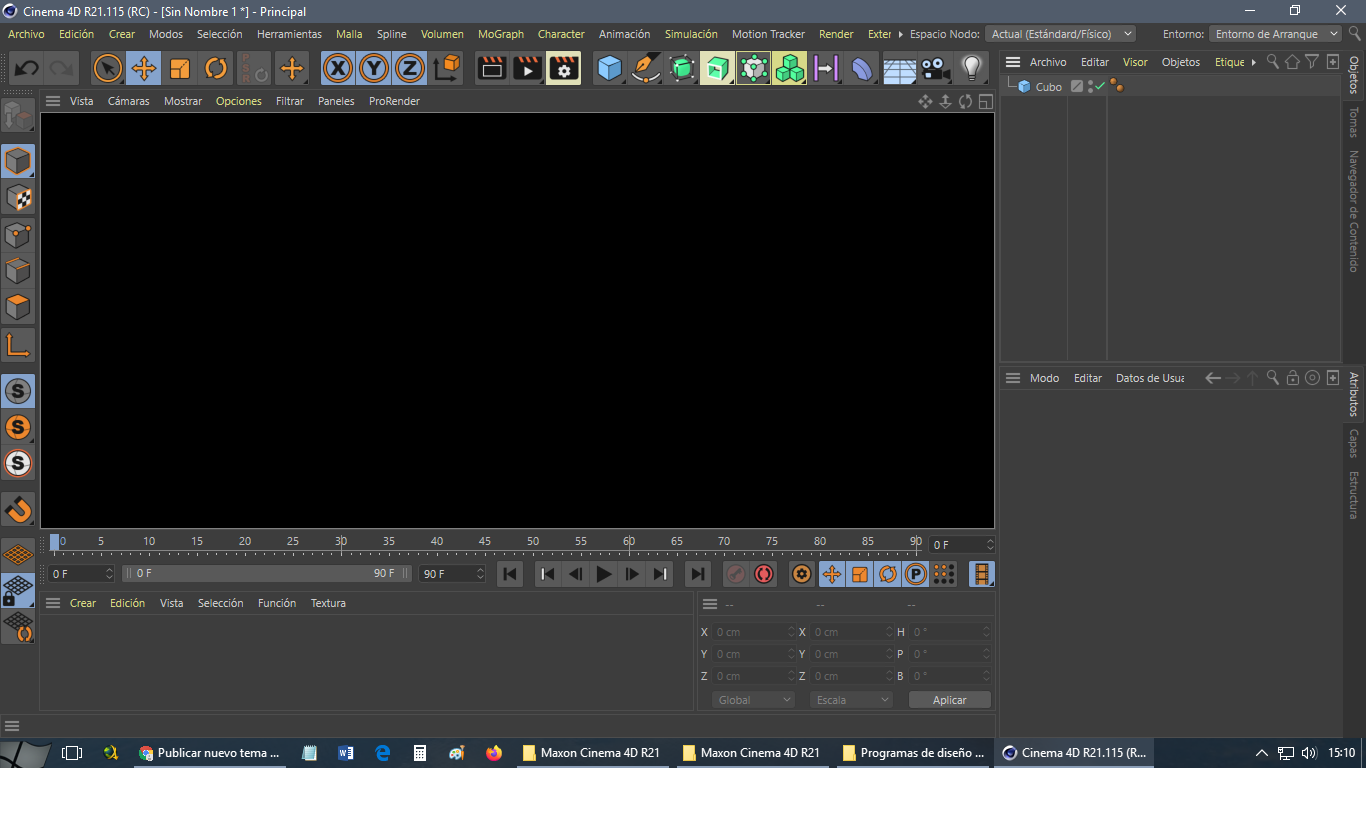The height and width of the screenshot is (817, 1366).
Task: Expand more Object Manager menus arrow
Action: [x=1254, y=62]
